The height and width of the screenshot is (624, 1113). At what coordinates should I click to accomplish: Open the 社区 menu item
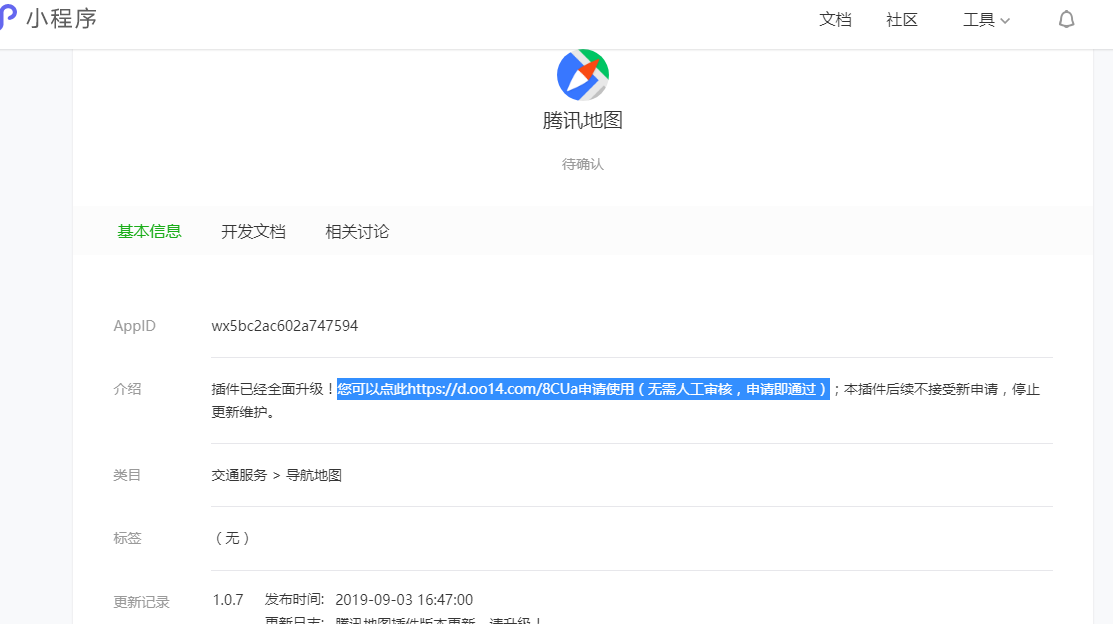click(901, 20)
